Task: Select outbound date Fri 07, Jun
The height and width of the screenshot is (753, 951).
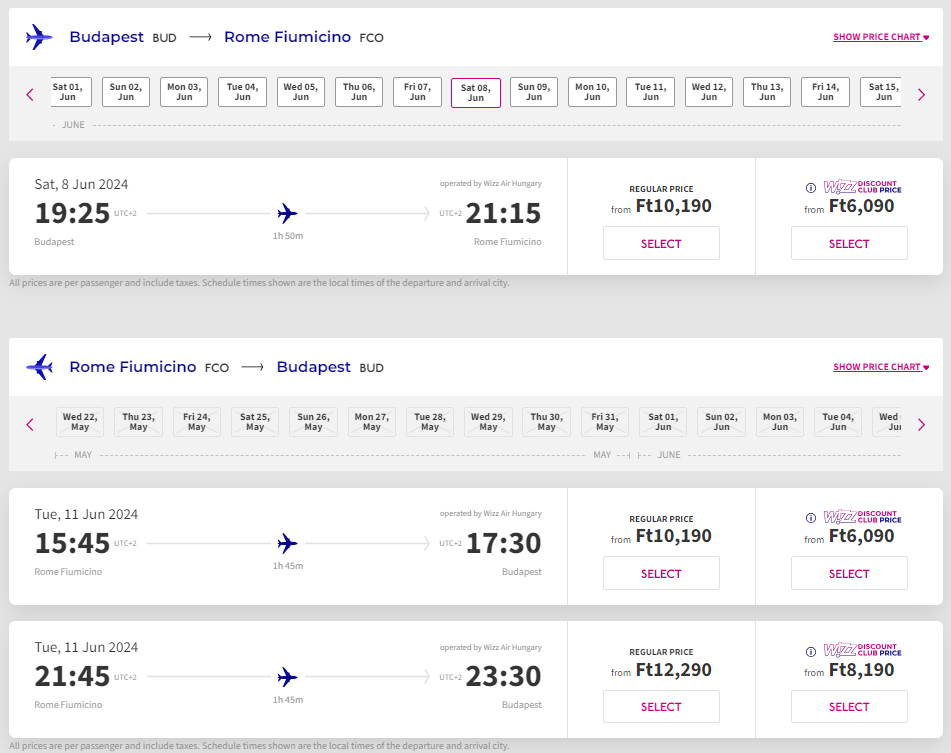Action: coord(417,92)
